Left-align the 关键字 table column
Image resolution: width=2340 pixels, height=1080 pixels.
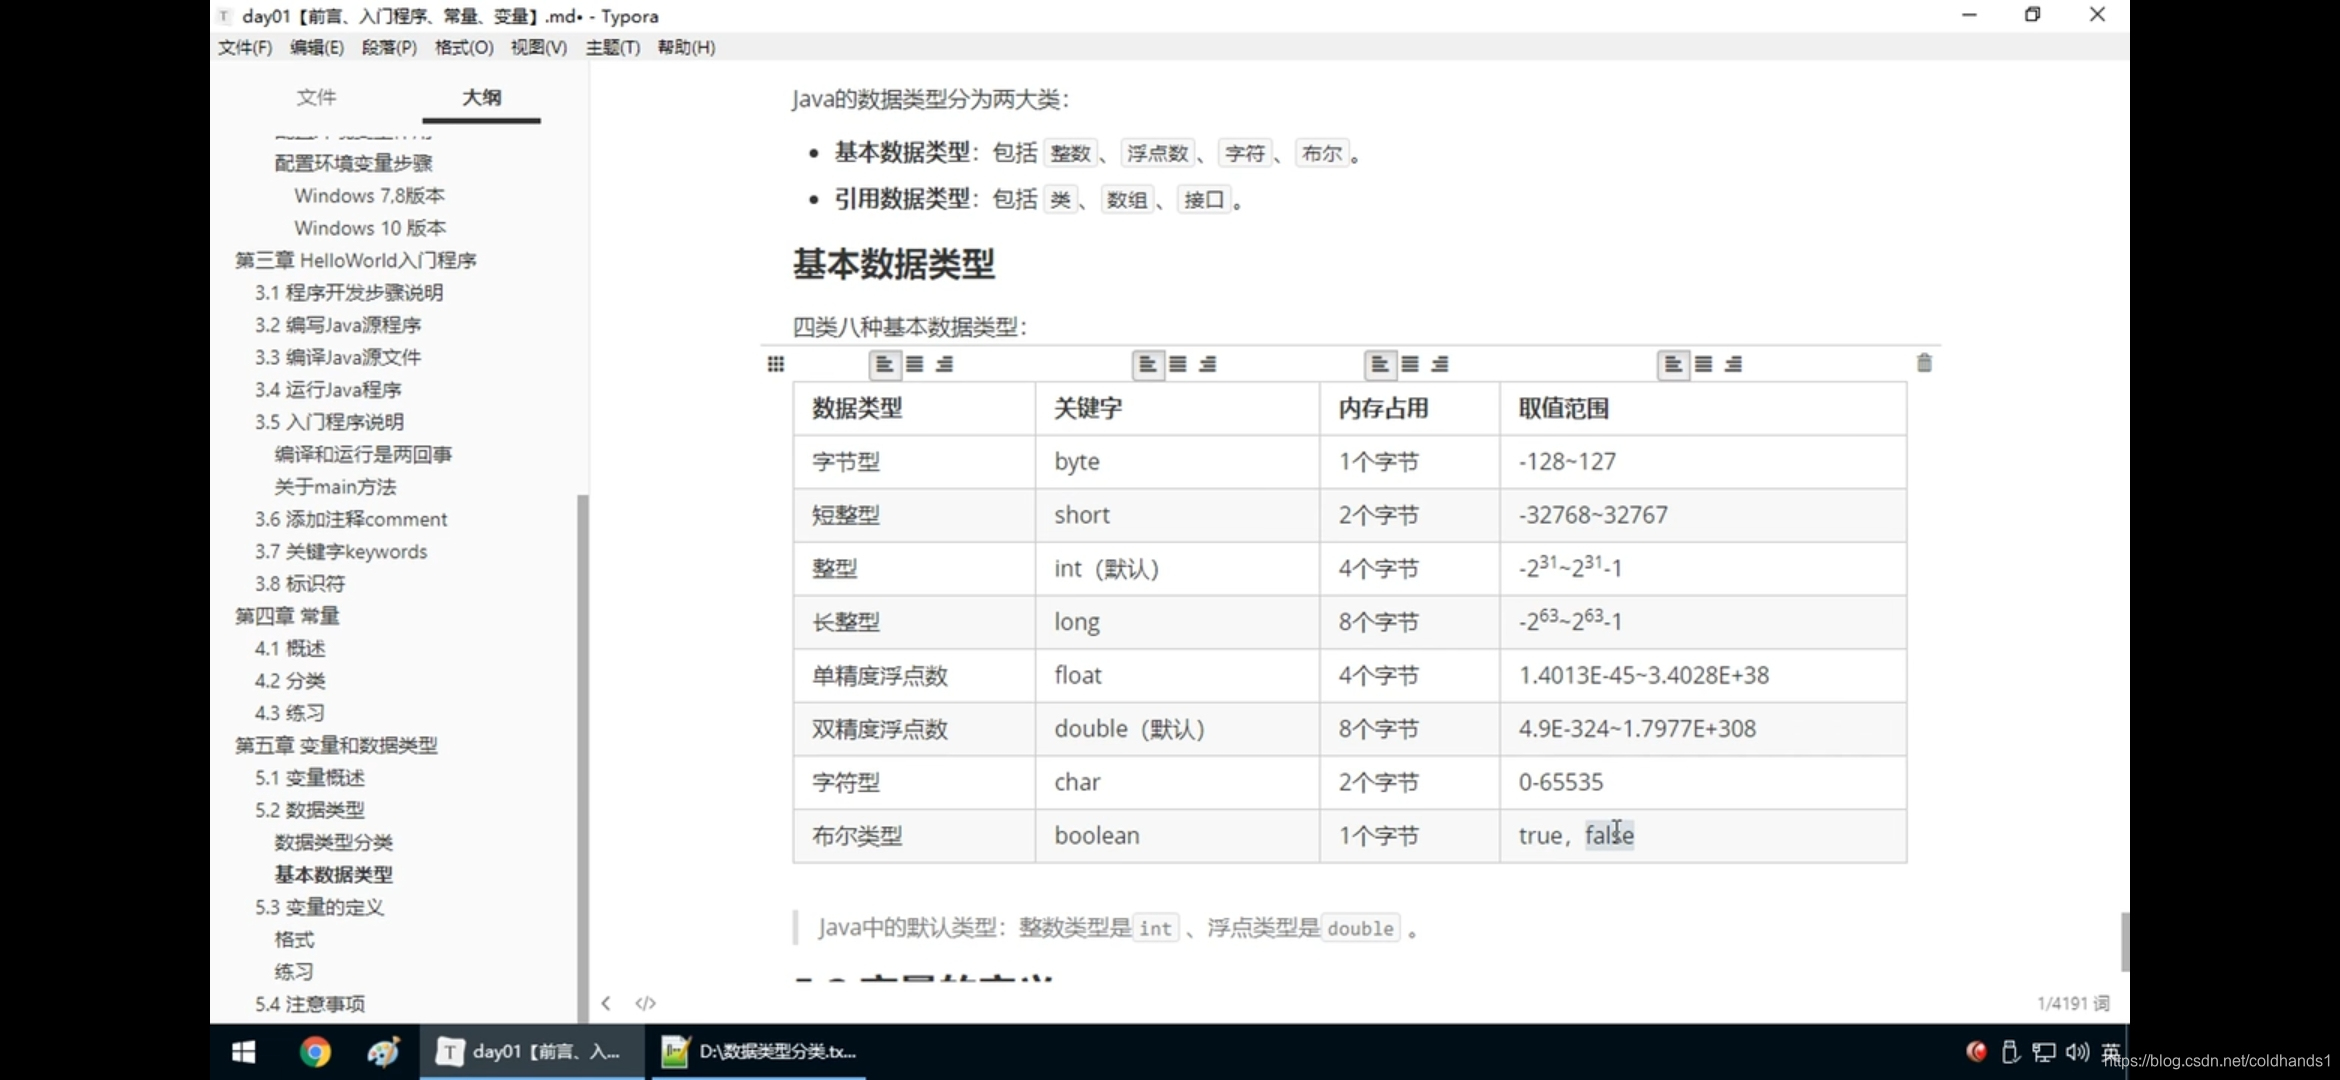tap(1147, 363)
